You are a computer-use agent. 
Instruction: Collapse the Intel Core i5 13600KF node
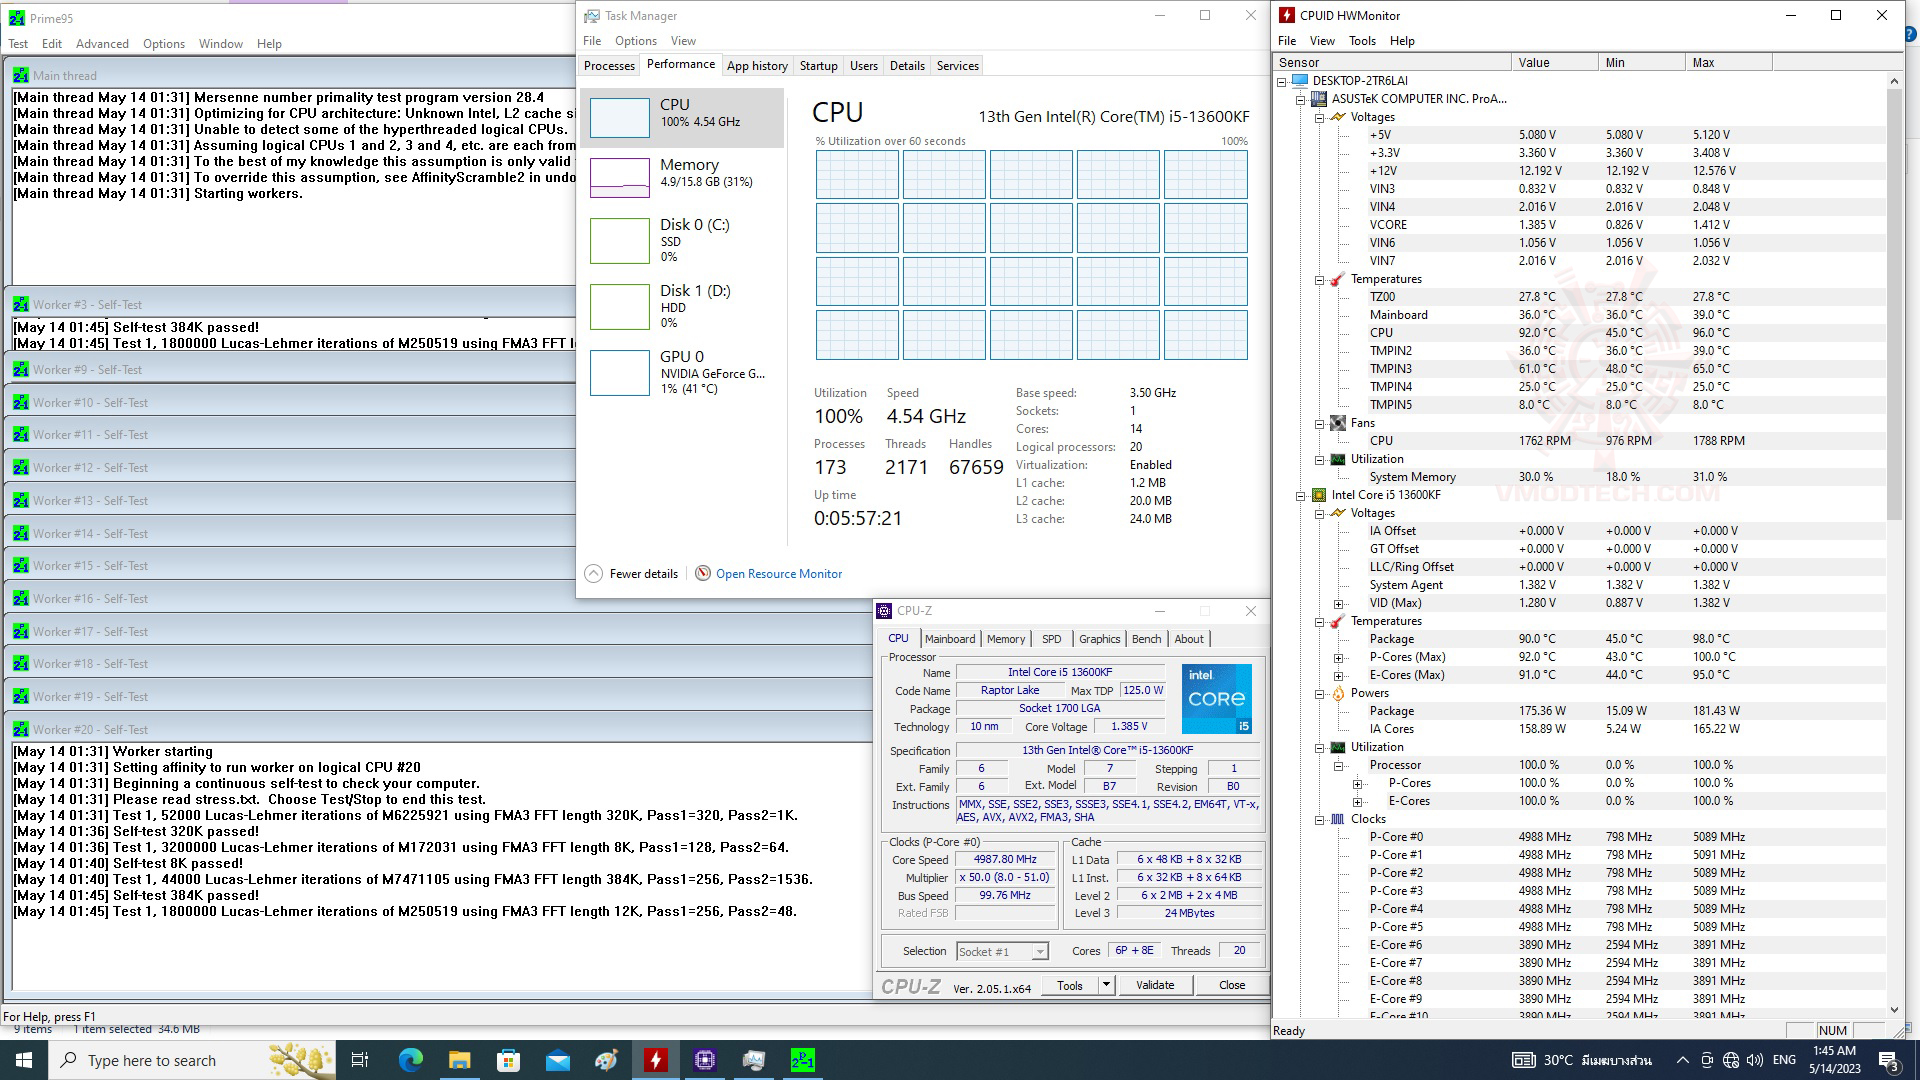[x=1301, y=495]
